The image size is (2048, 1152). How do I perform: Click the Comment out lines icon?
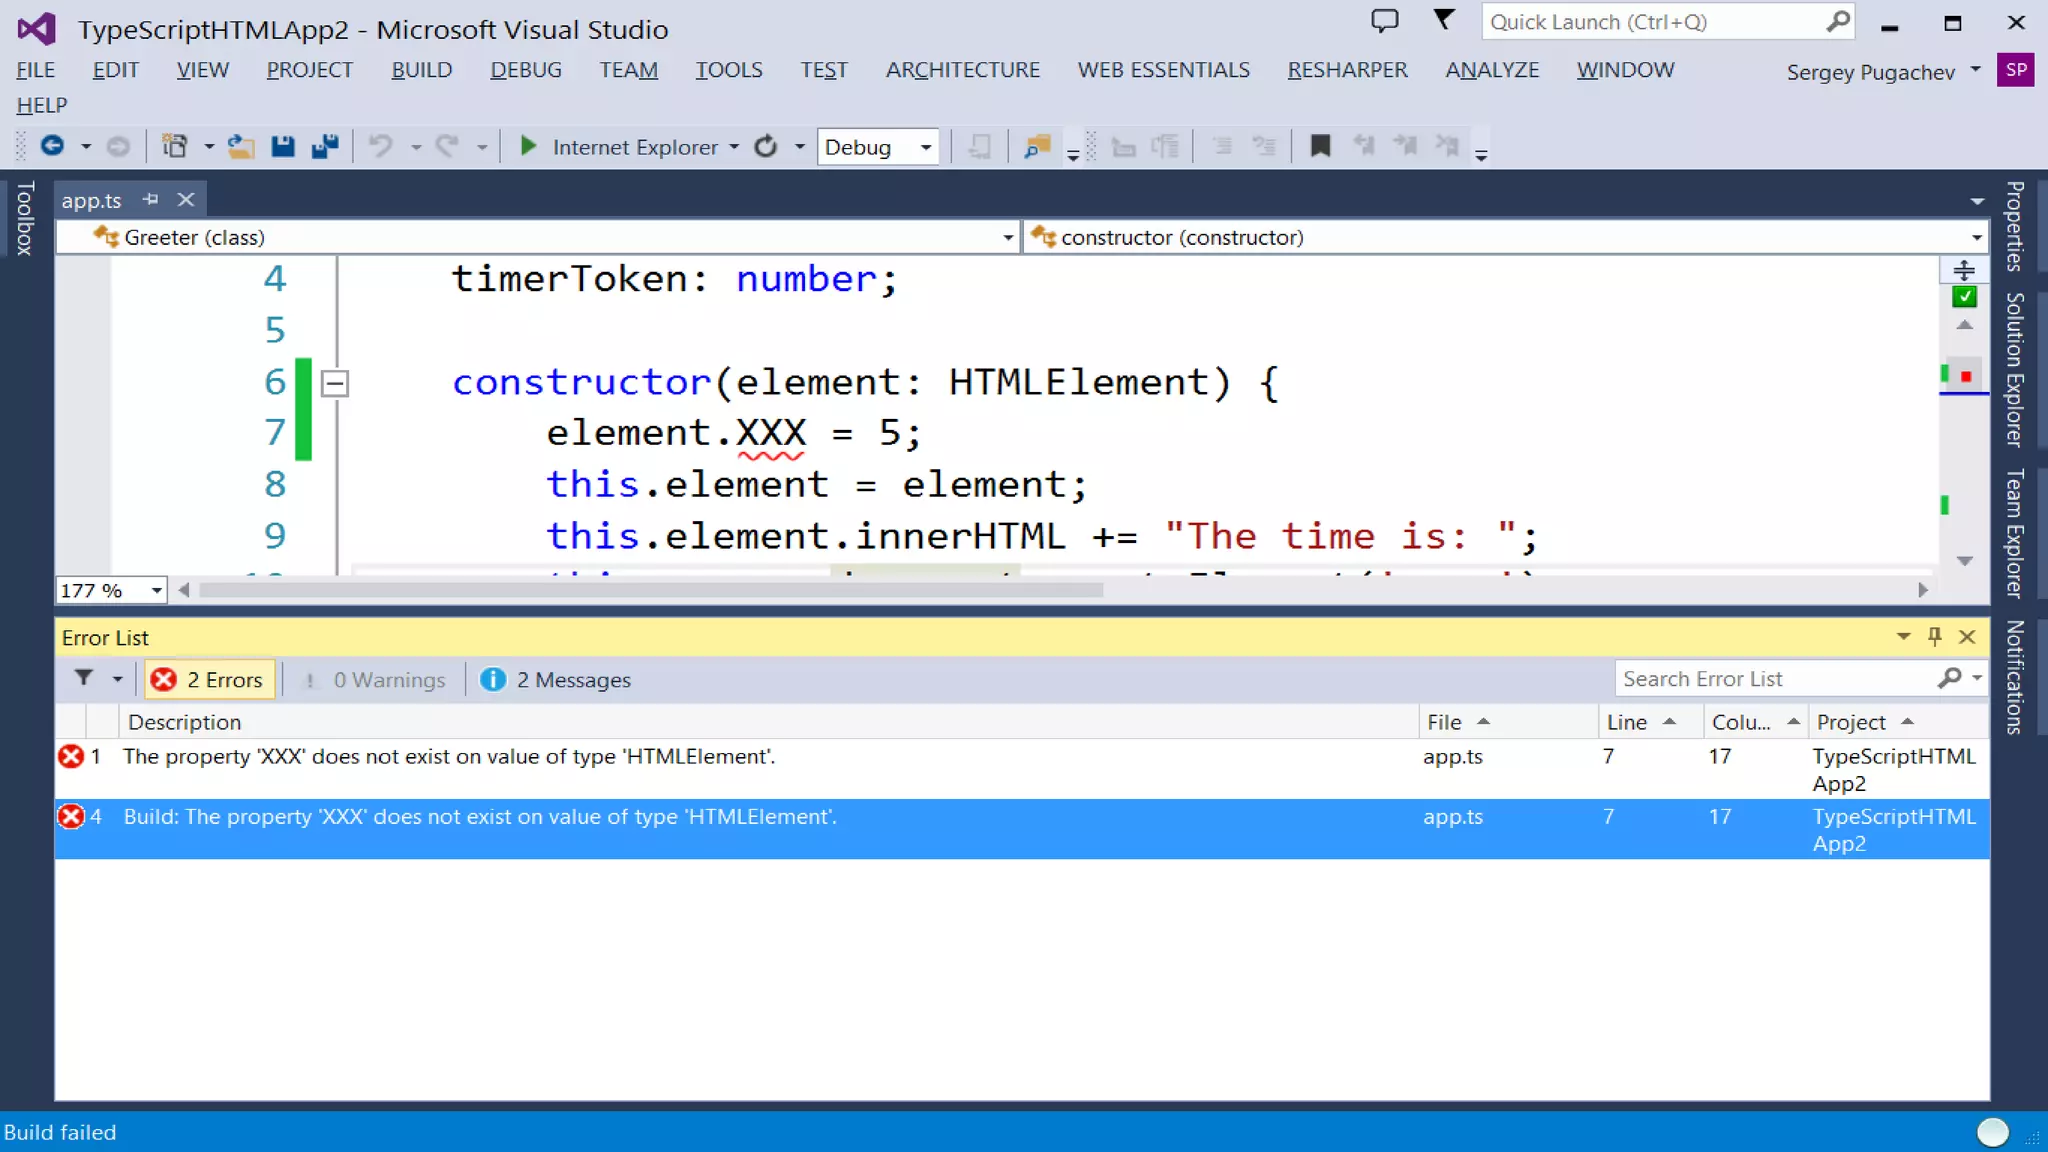click(x=1222, y=147)
